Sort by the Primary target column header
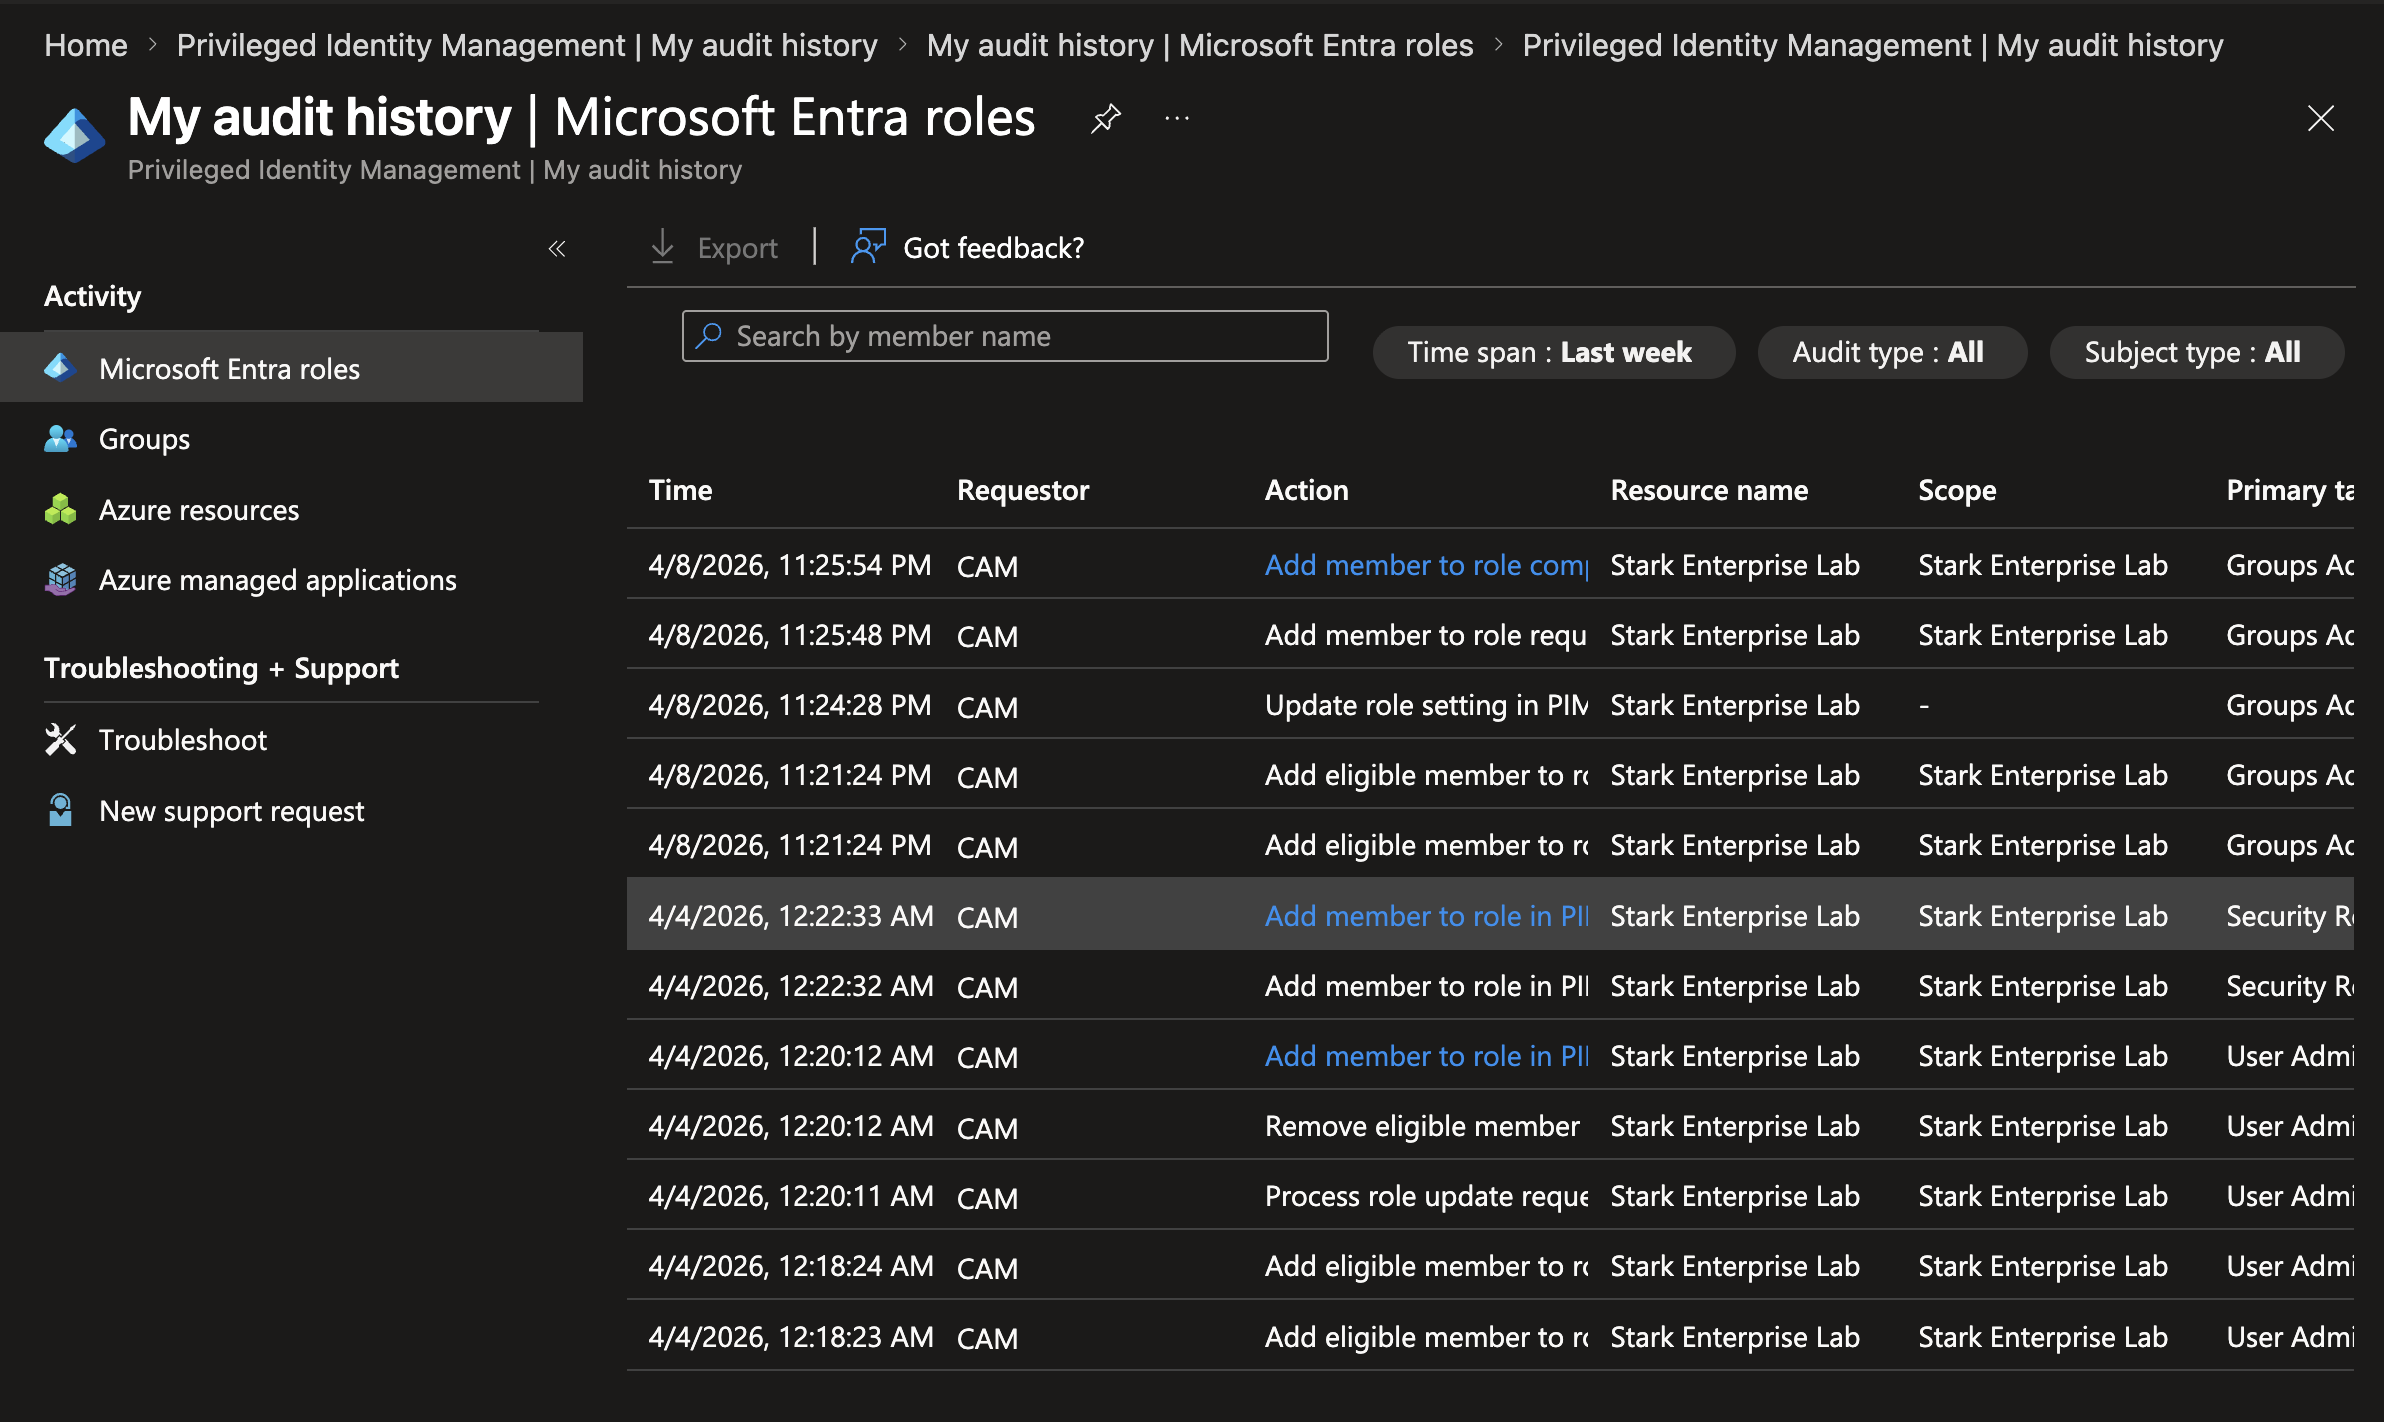2384x1422 pixels. pos(2290,490)
